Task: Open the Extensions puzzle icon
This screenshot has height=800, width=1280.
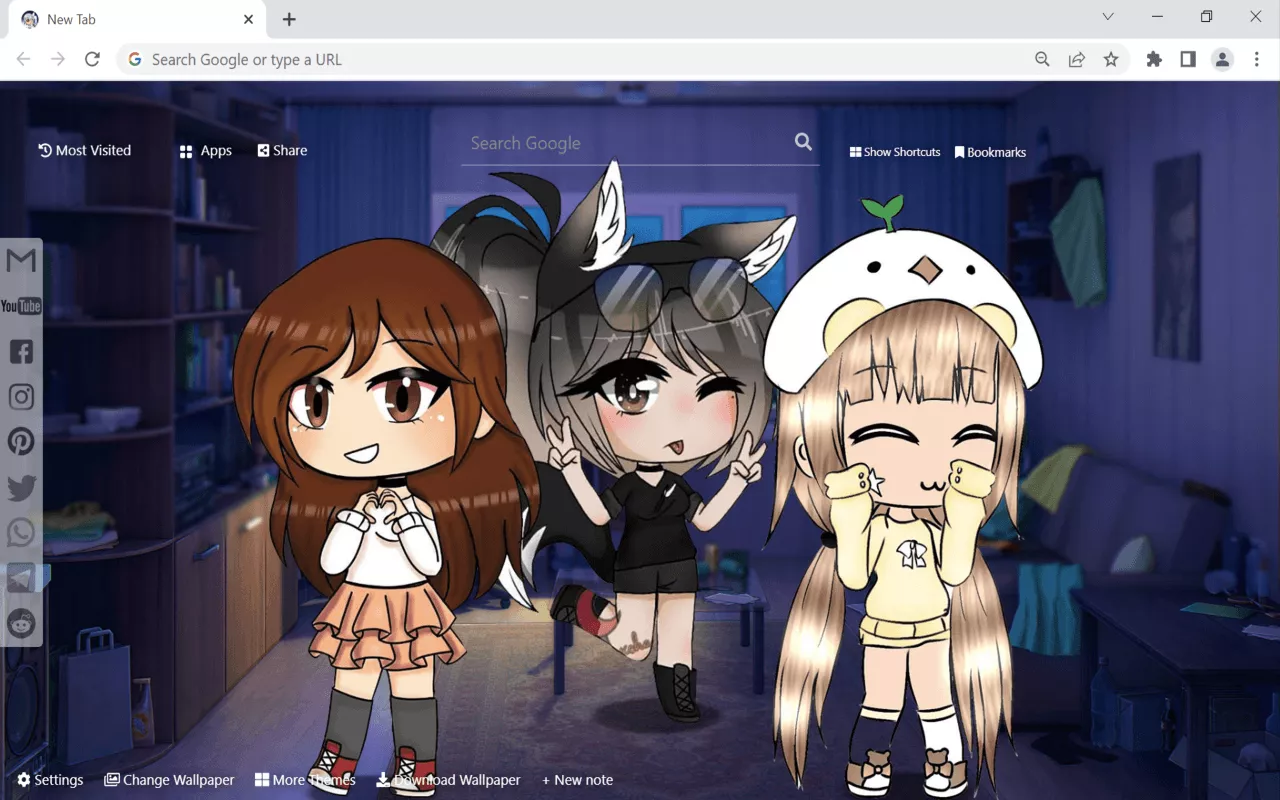Action: pyautogui.click(x=1154, y=60)
